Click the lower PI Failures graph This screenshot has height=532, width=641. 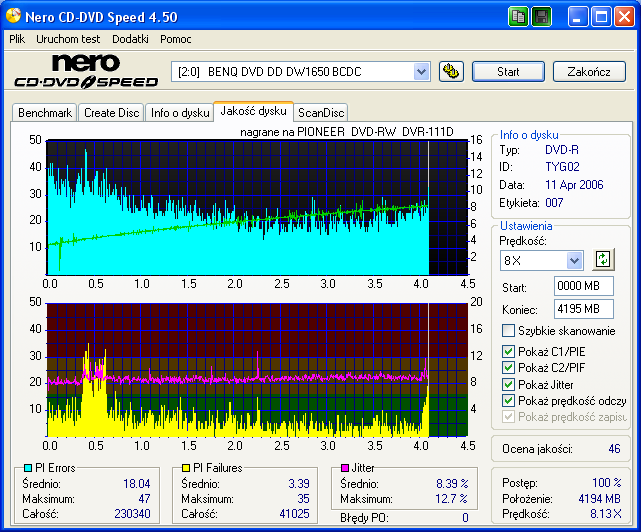tap(257, 370)
